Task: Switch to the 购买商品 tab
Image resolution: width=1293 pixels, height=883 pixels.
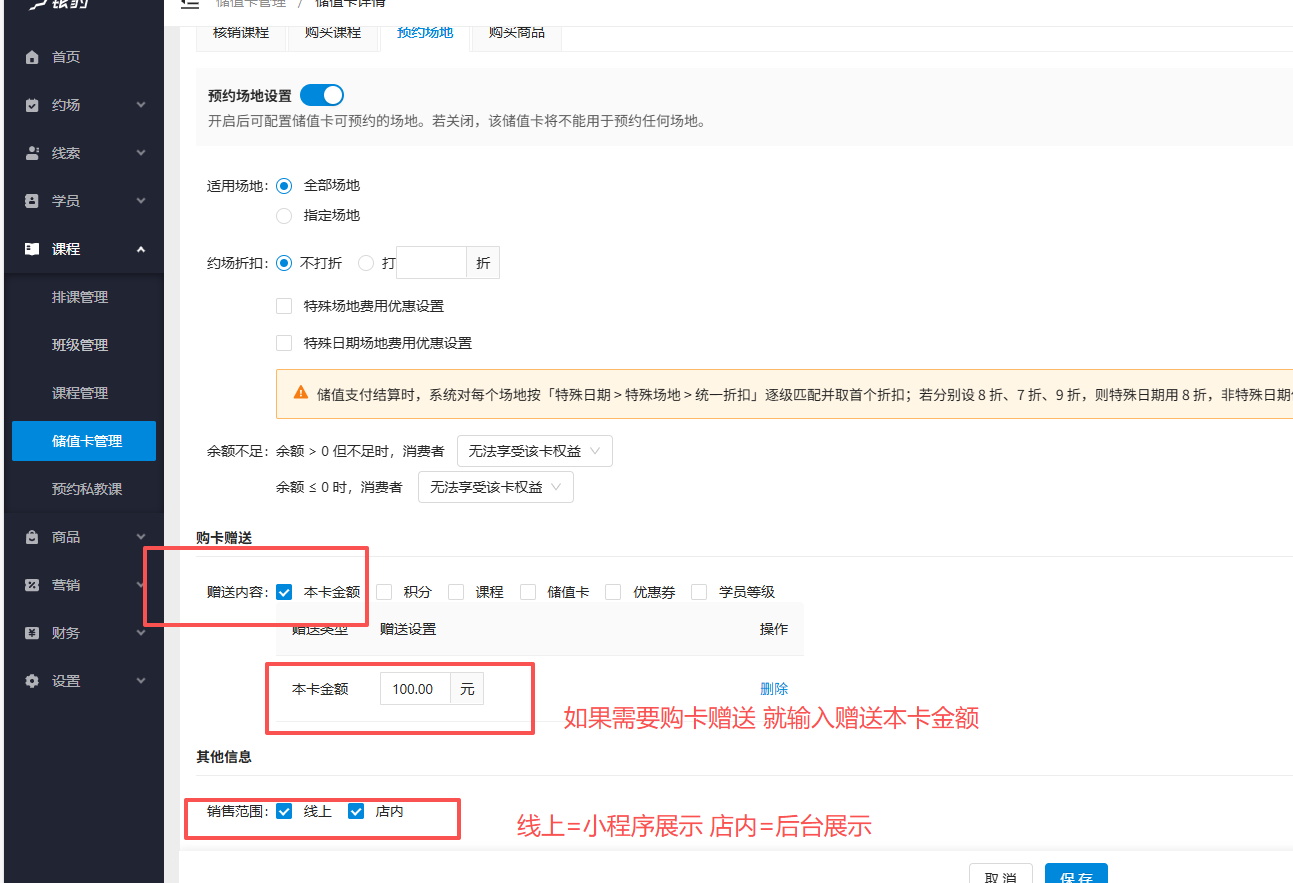Action: click(516, 32)
